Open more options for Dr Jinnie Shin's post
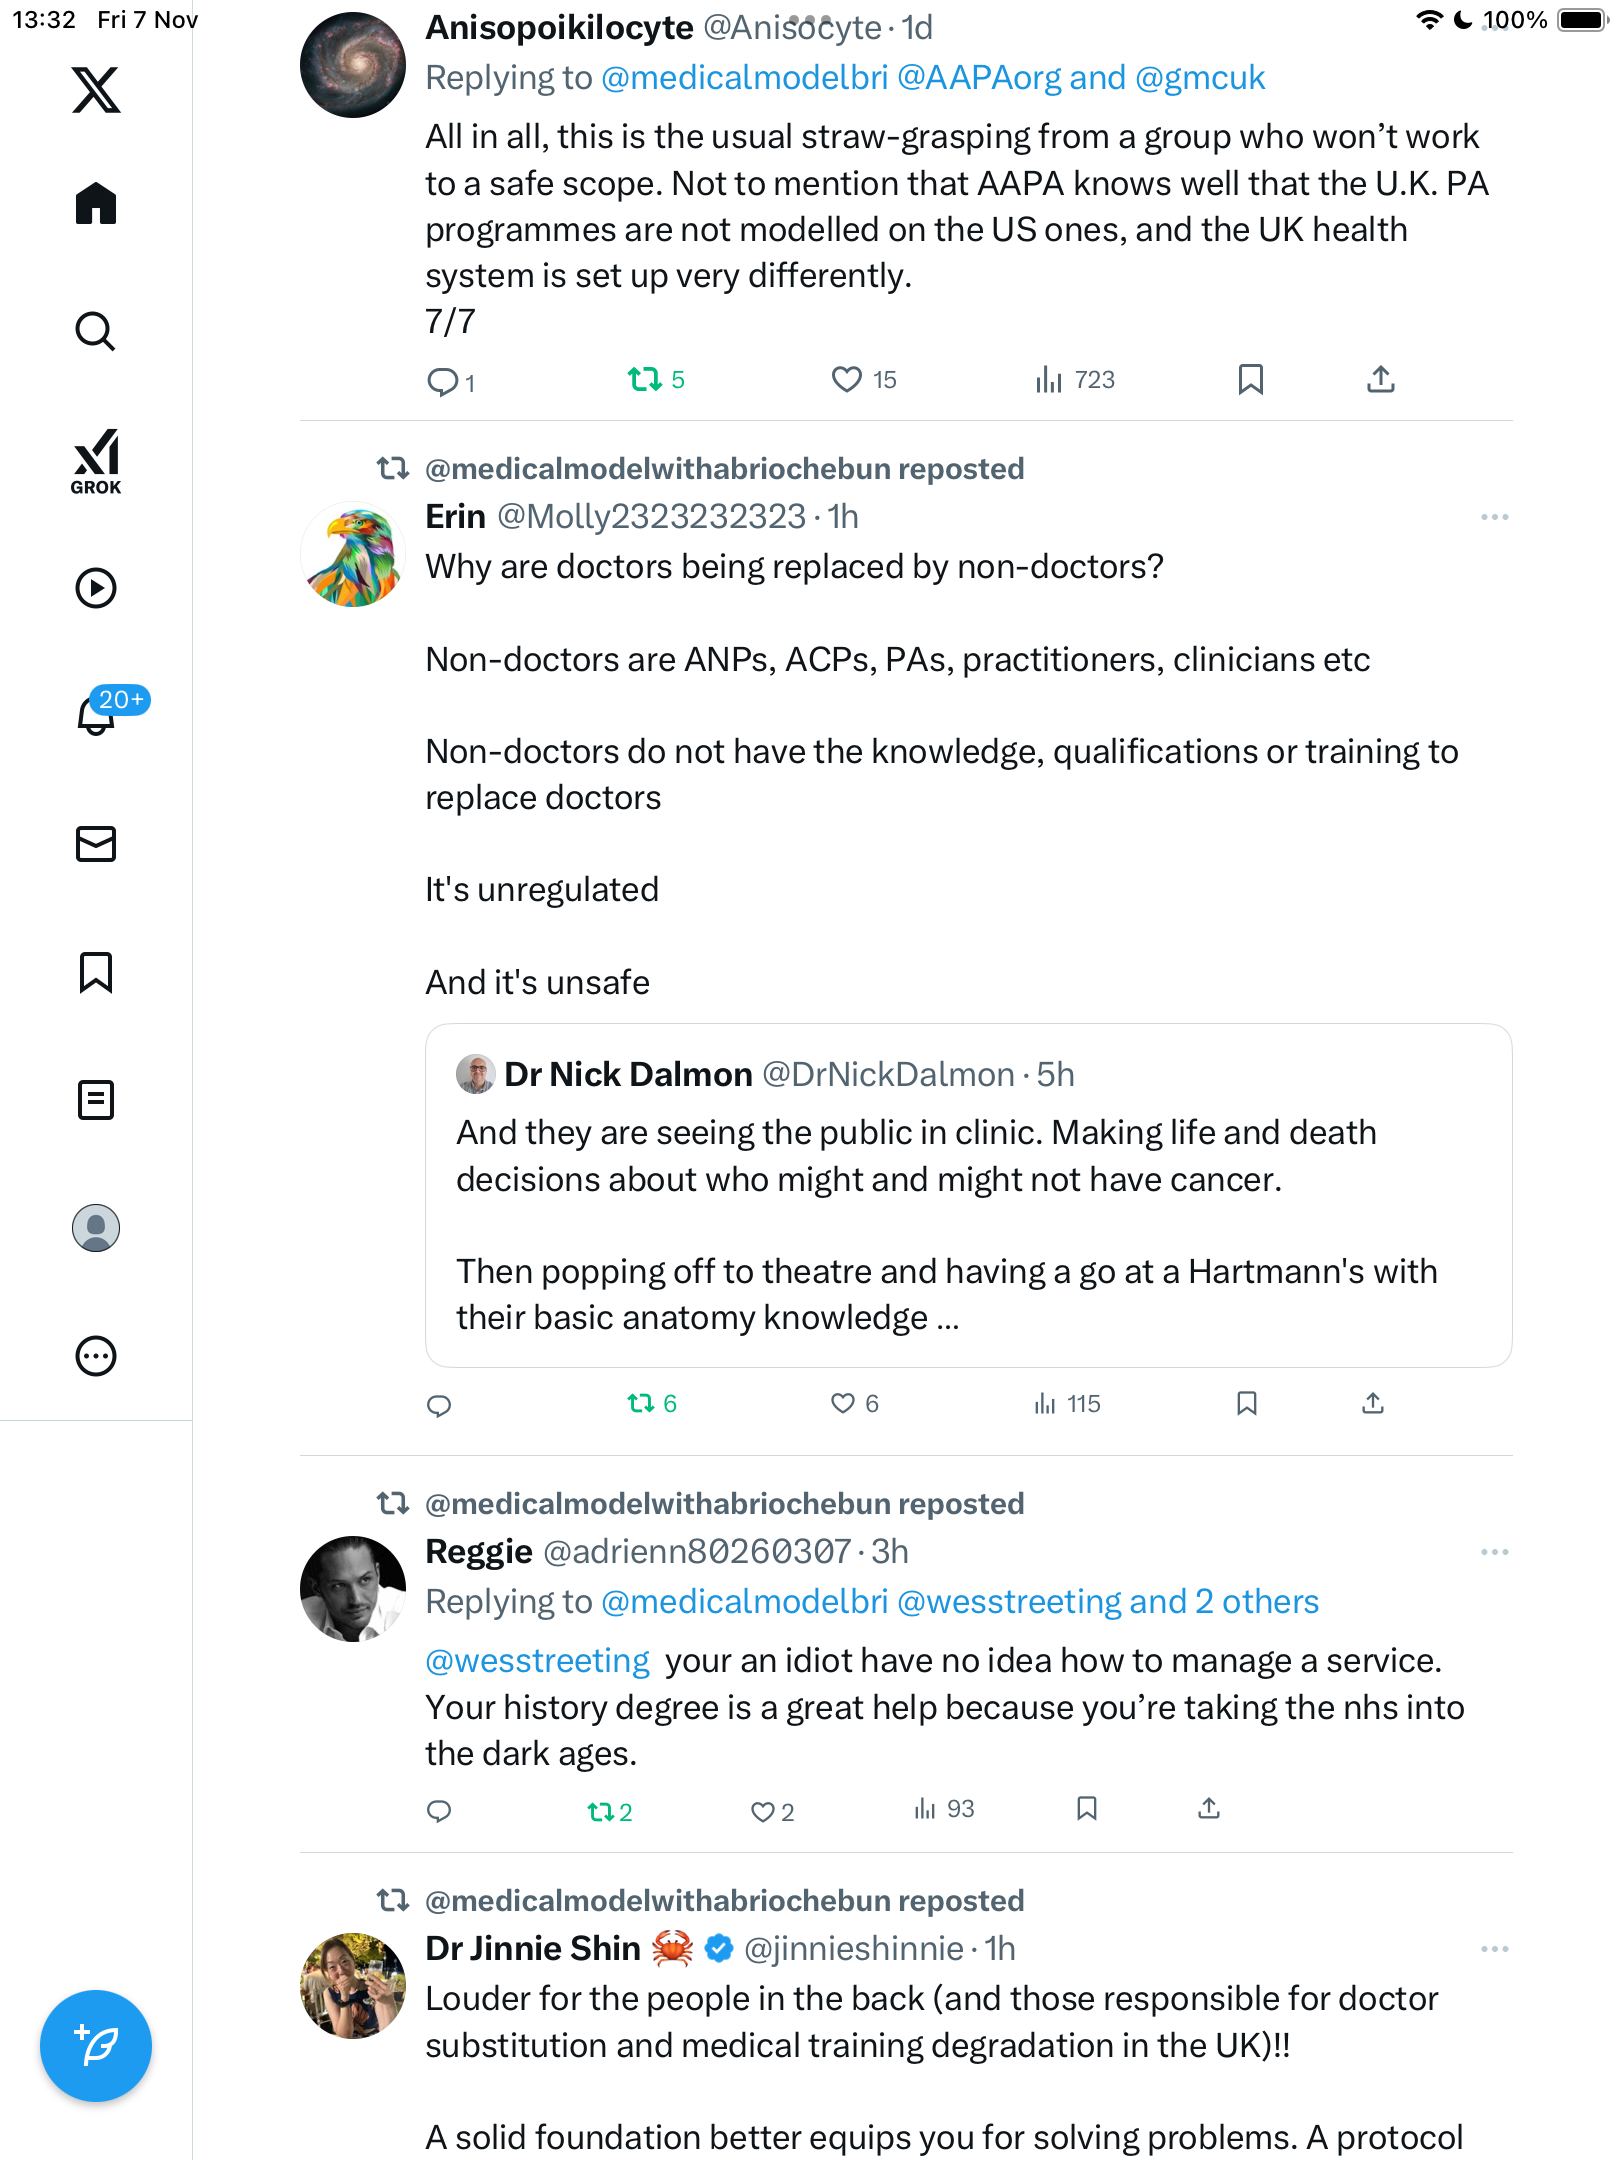 (1494, 1949)
